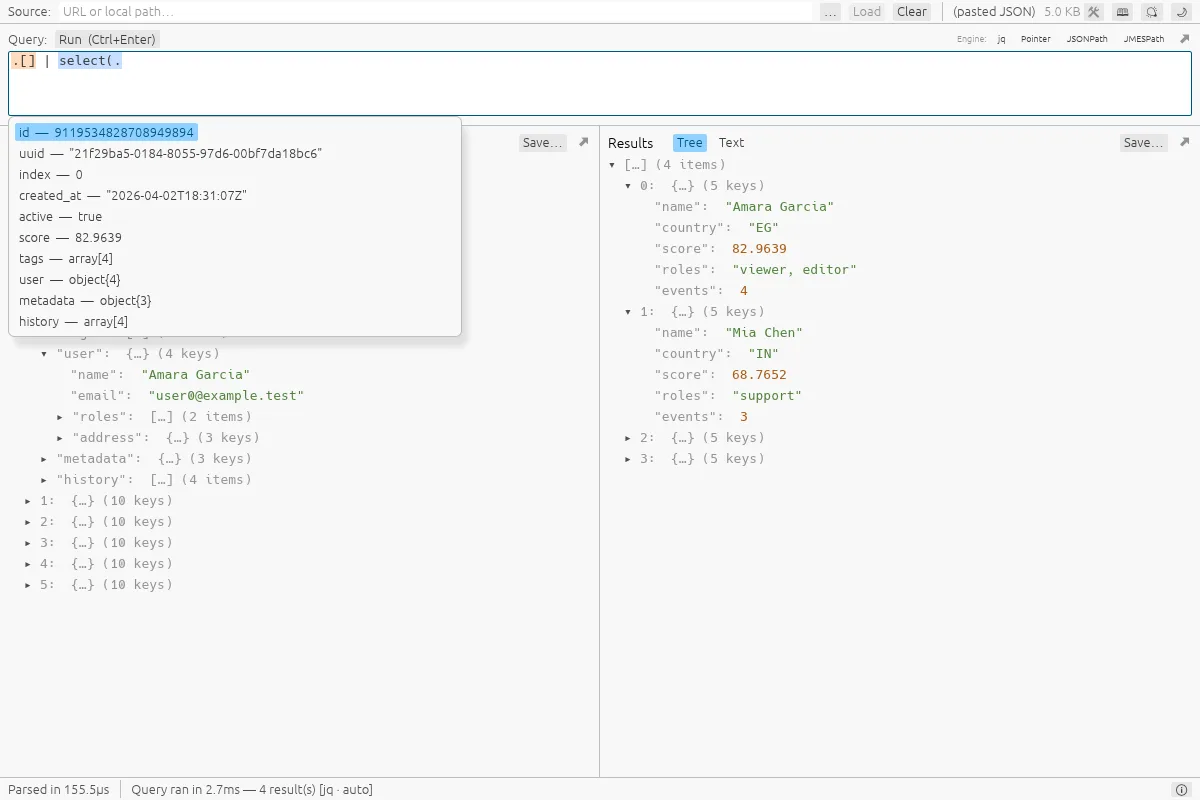
Task: Toggle dark mode moon icon
Action: pos(1181,12)
